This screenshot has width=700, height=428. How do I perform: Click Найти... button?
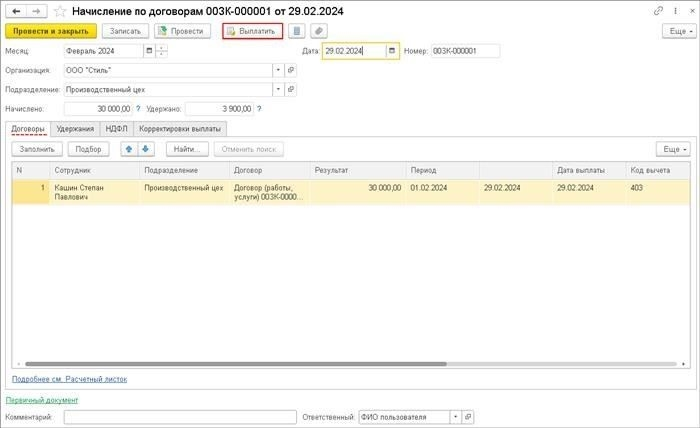[x=187, y=149]
